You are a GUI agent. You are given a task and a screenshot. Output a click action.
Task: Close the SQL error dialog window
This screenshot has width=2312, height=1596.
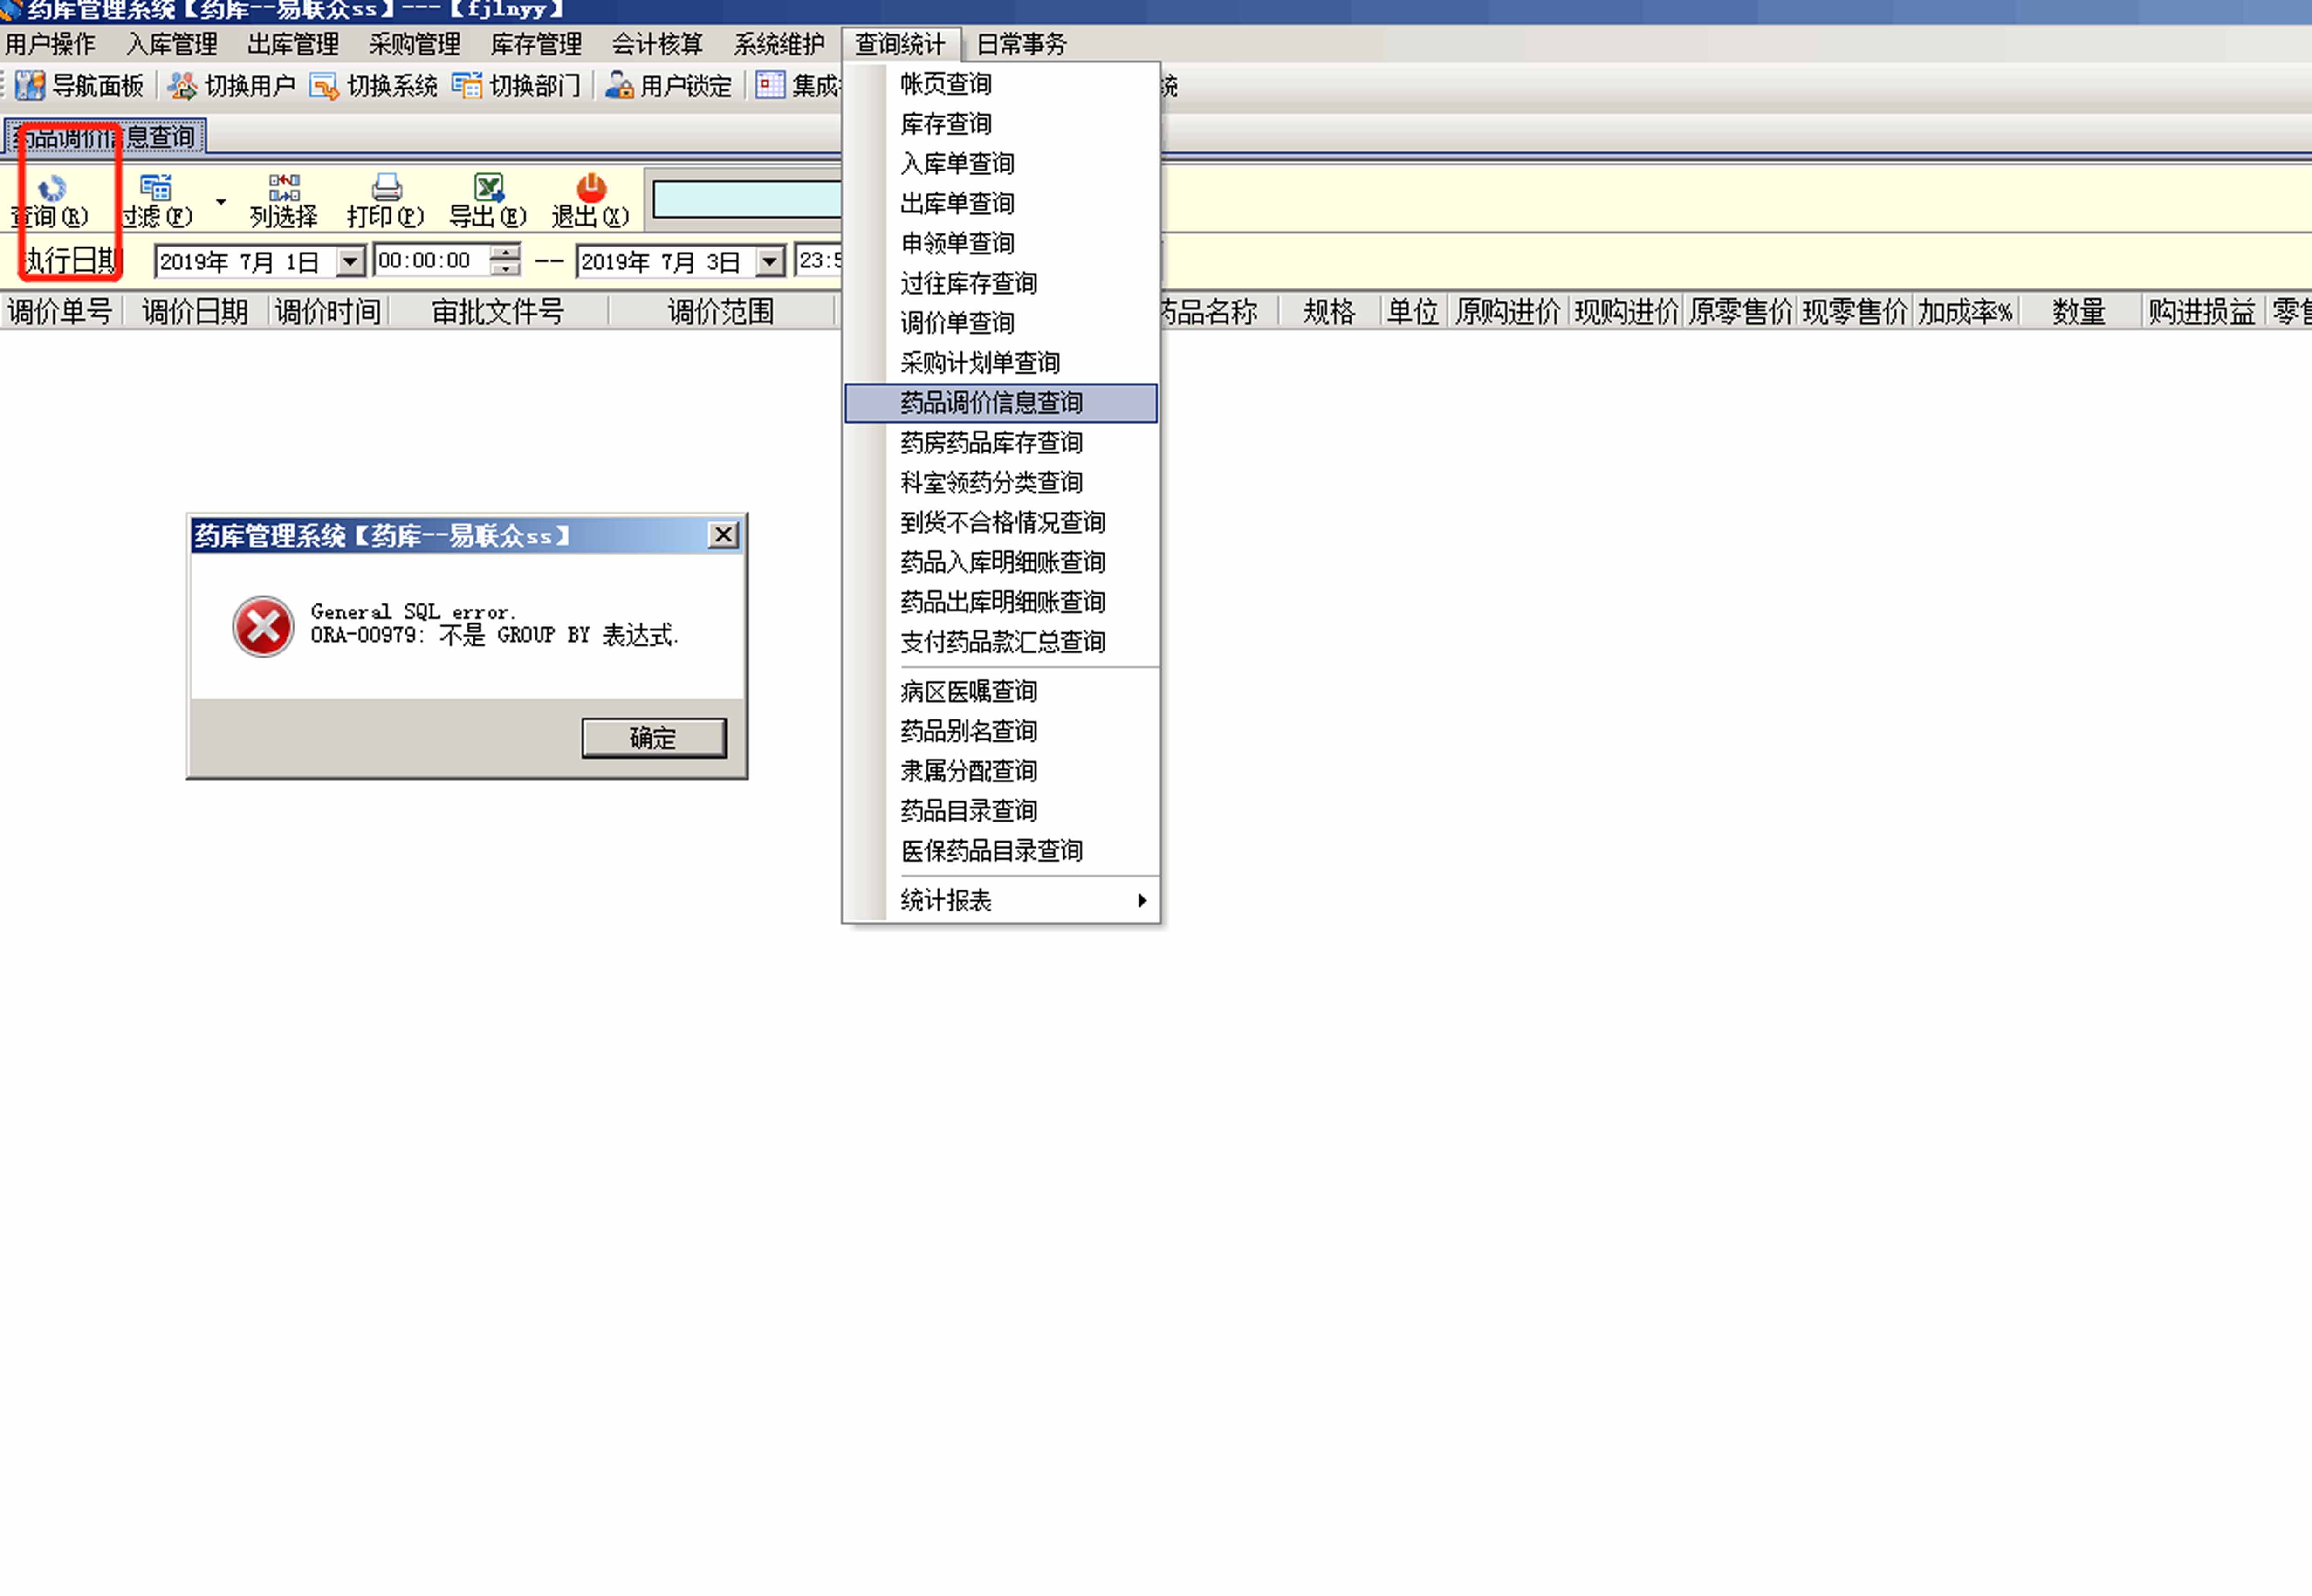point(723,535)
